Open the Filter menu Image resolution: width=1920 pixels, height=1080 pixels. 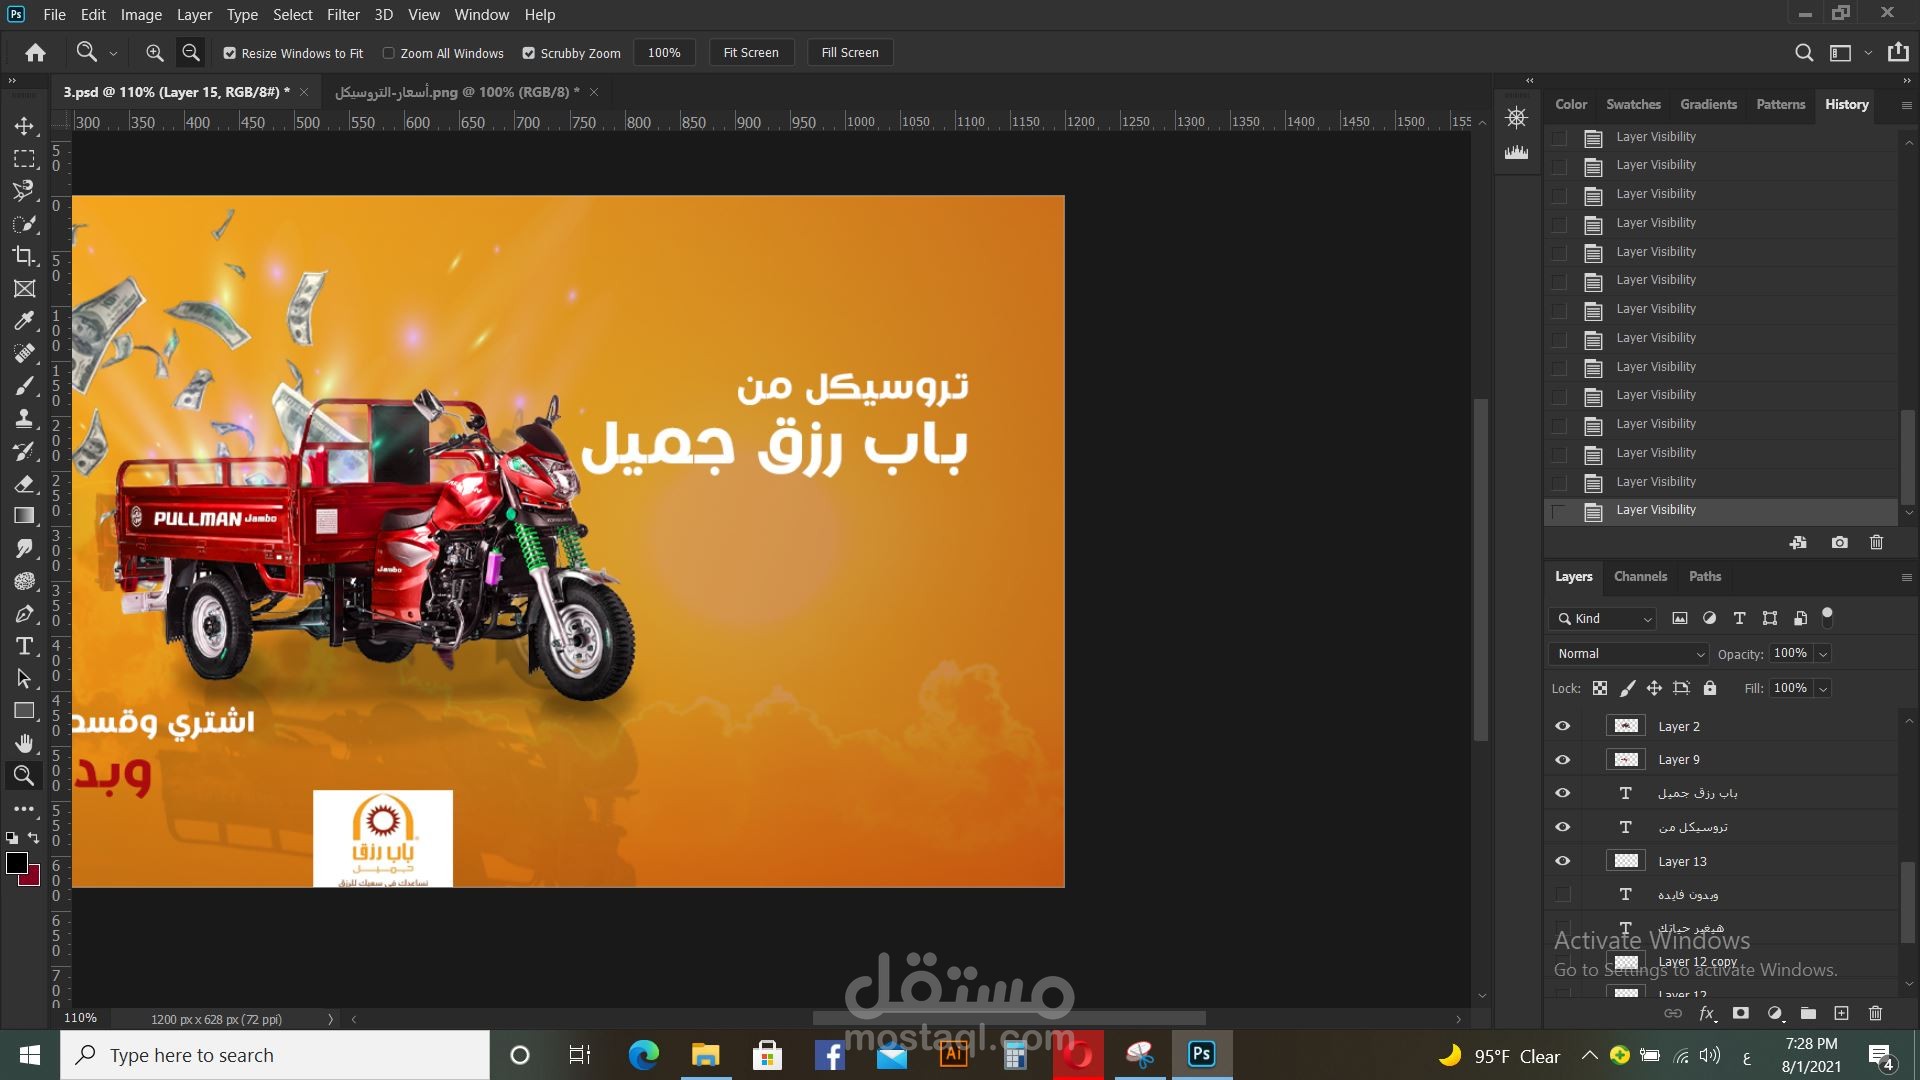[343, 14]
